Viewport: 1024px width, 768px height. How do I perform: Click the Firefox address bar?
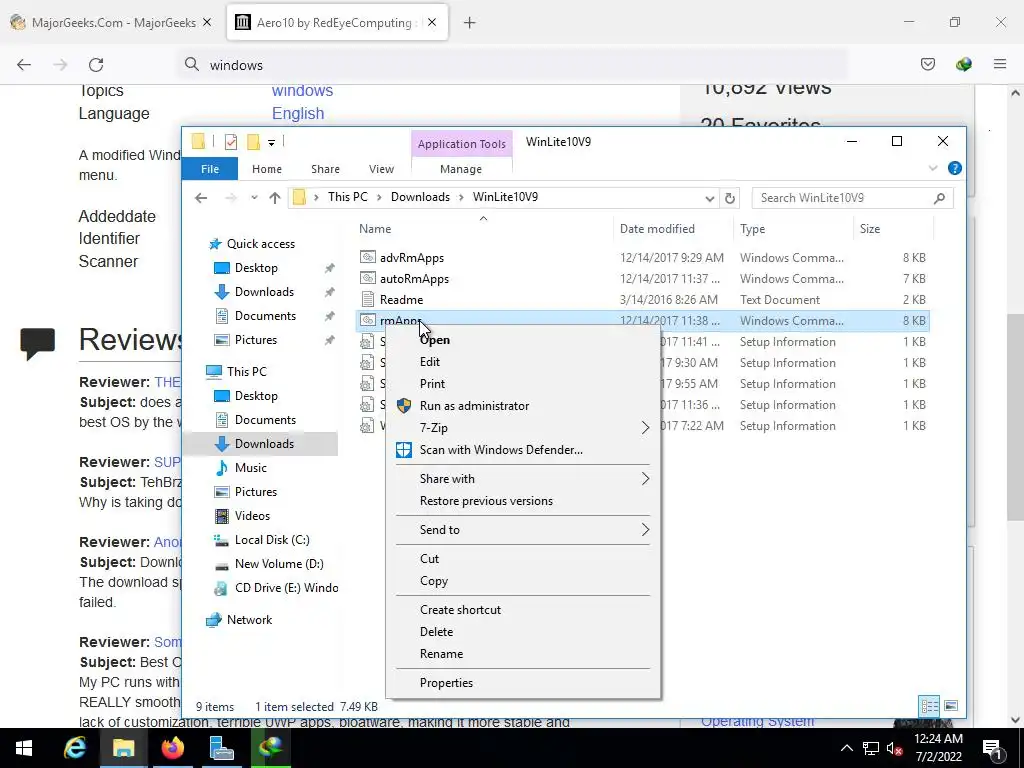512,65
